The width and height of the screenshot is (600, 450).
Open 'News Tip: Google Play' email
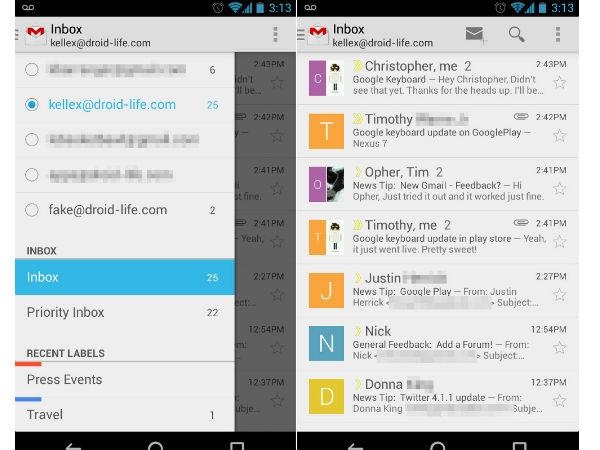(438, 290)
